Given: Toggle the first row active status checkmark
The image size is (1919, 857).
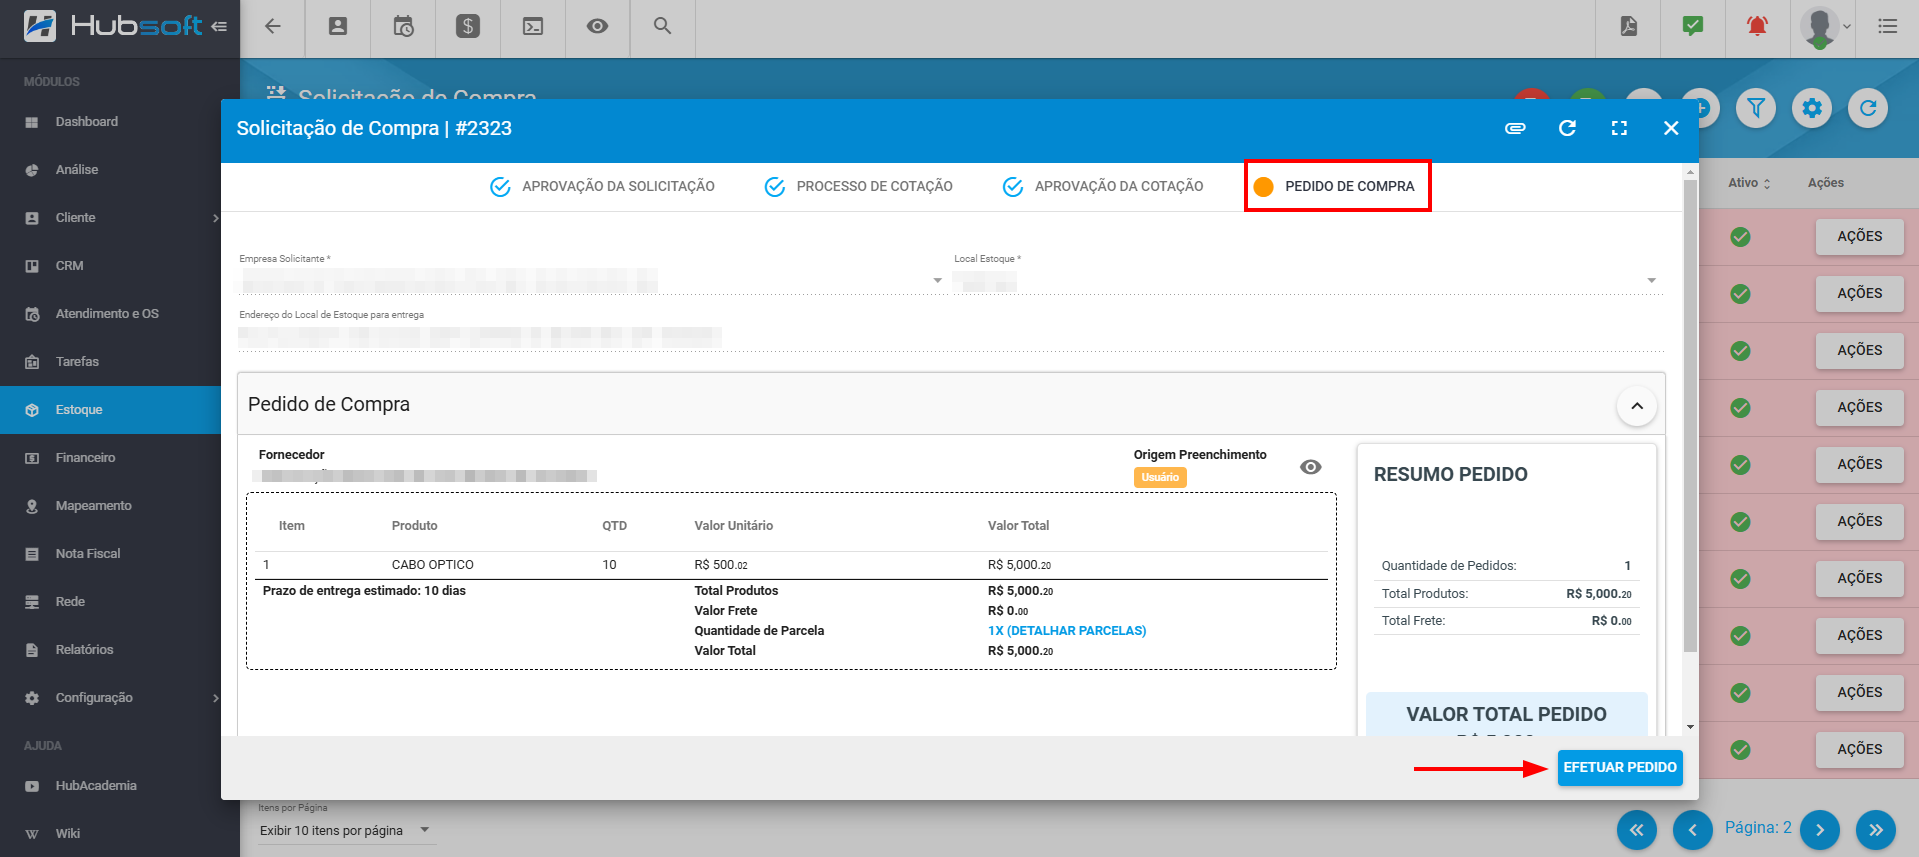Looking at the screenshot, I should (x=1740, y=237).
